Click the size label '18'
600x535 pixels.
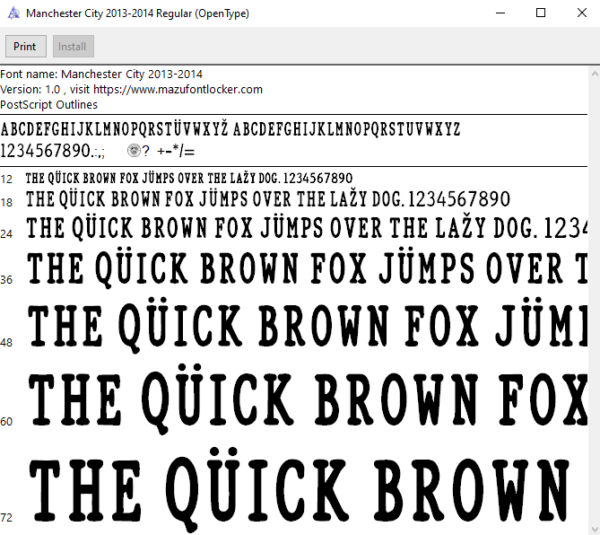click(7, 202)
